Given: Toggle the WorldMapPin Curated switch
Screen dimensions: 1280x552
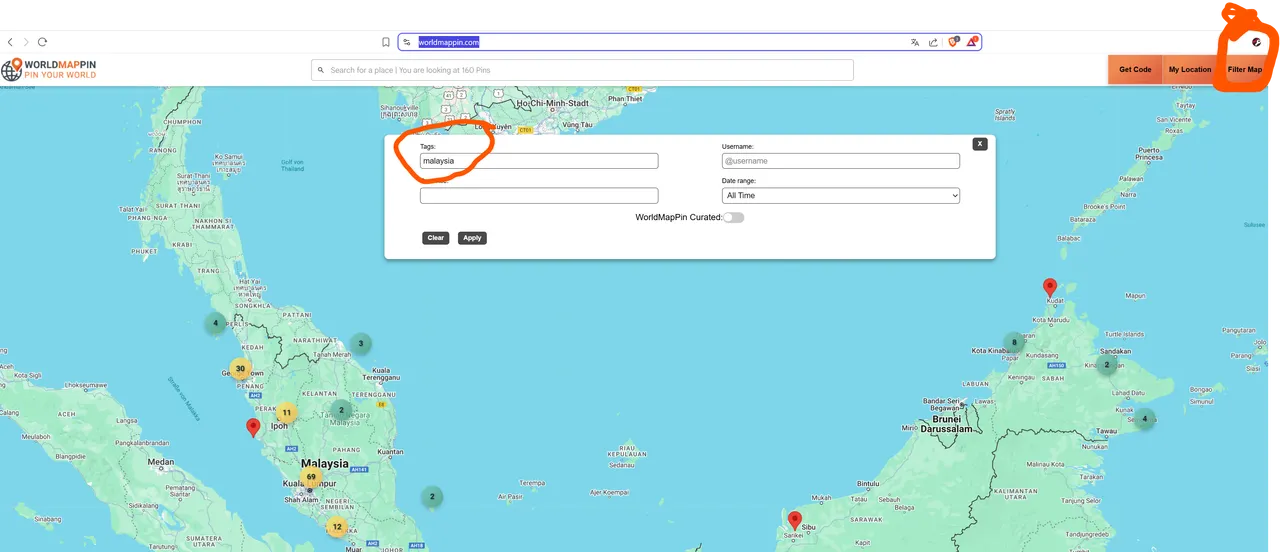Looking at the screenshot, I should click(x=733, y=217).
